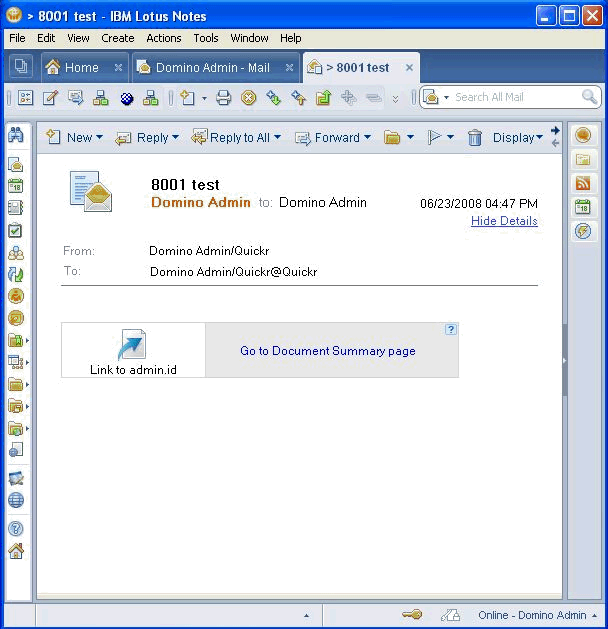Expand the New dropdown in the action bar

coord(99,137)
